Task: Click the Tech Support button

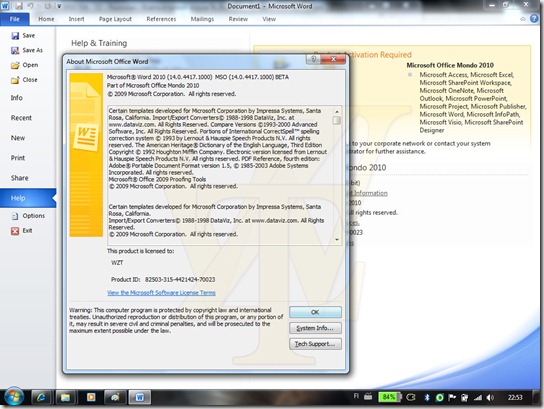Action: tap(315, 344)
